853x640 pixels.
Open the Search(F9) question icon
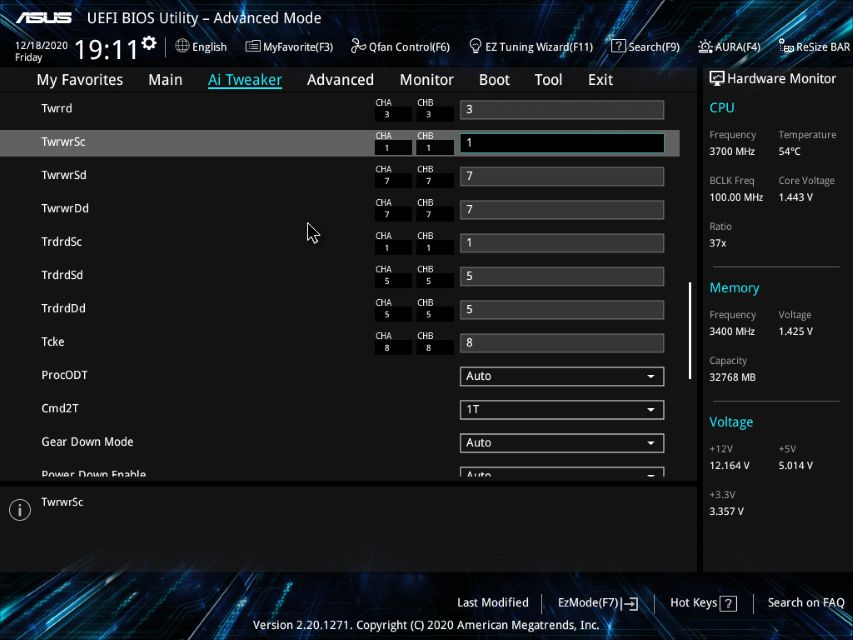click(x=618, y=46)
